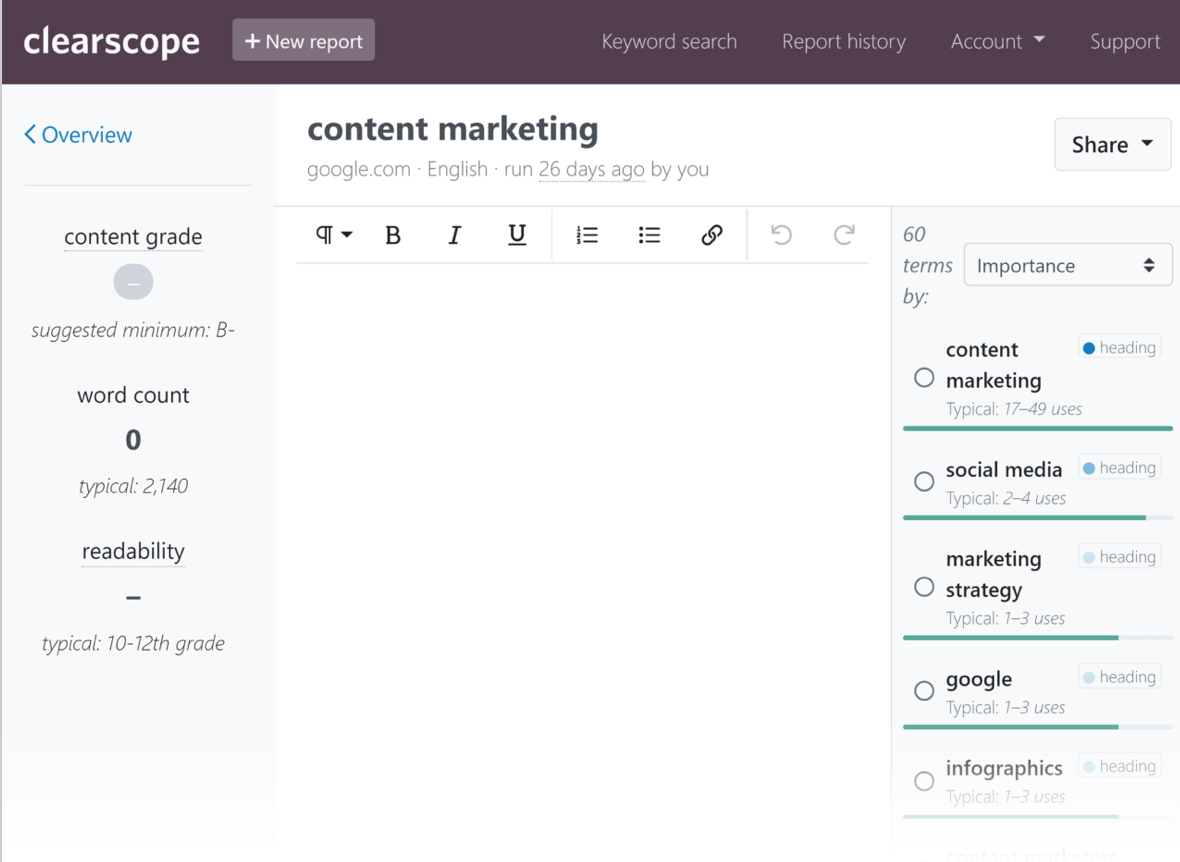Image resolution: width=1180 pixels, height=862 pixels.
Task: Redo the last edit
Action: coord(844,235)
